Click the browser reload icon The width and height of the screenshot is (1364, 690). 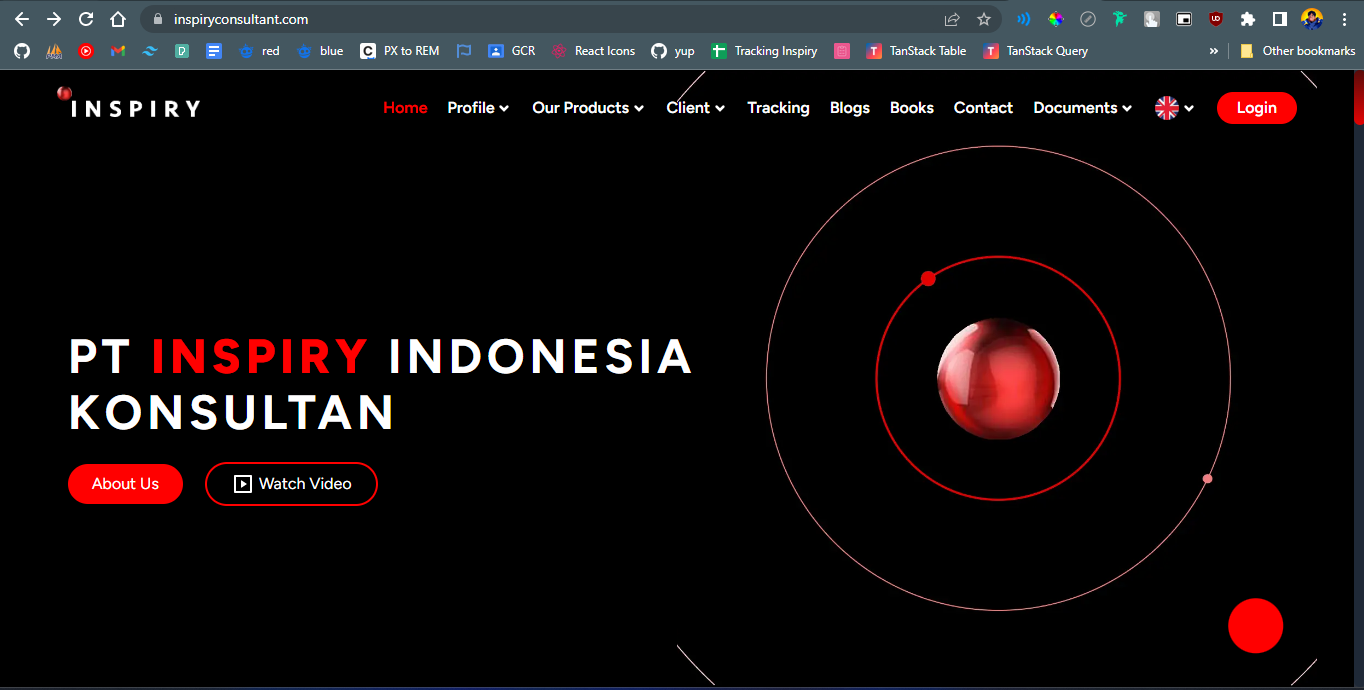click(x=86, y=19)
